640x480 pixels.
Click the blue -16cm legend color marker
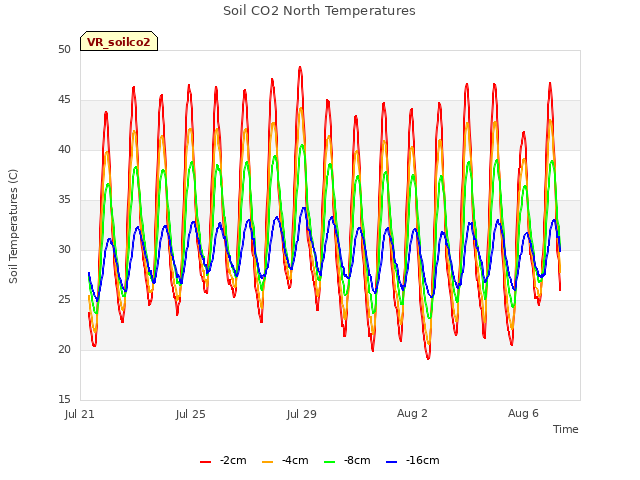click(391, 462)
